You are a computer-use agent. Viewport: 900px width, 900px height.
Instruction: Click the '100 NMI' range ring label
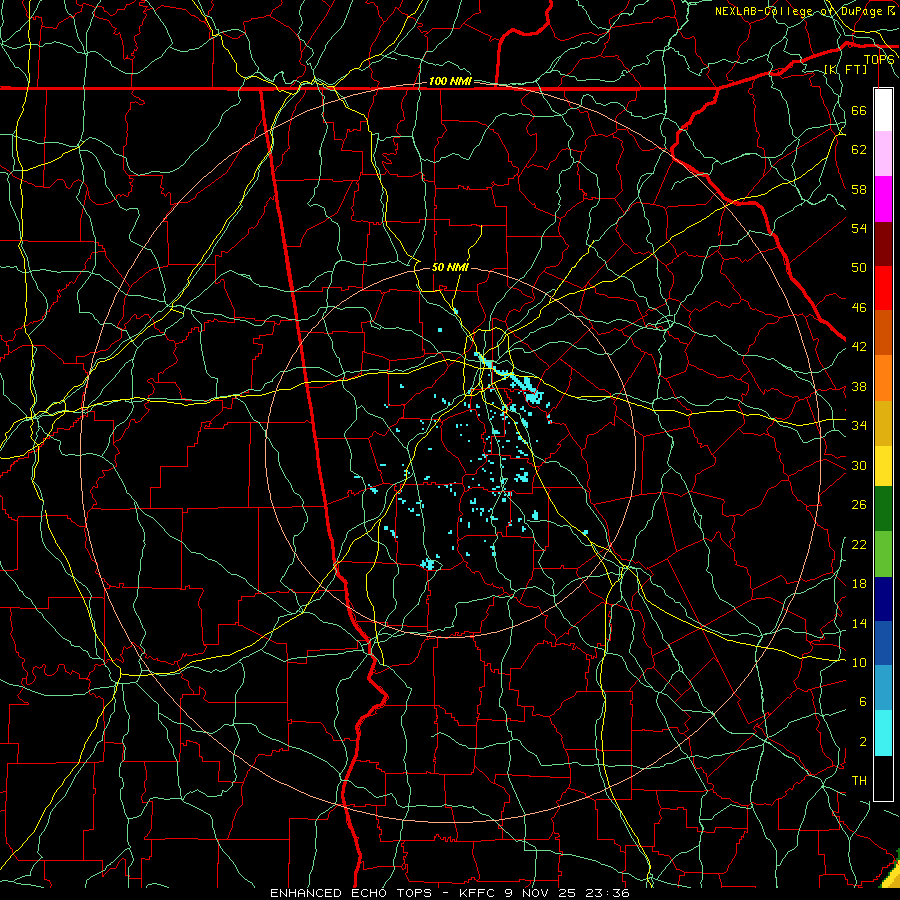450,82
